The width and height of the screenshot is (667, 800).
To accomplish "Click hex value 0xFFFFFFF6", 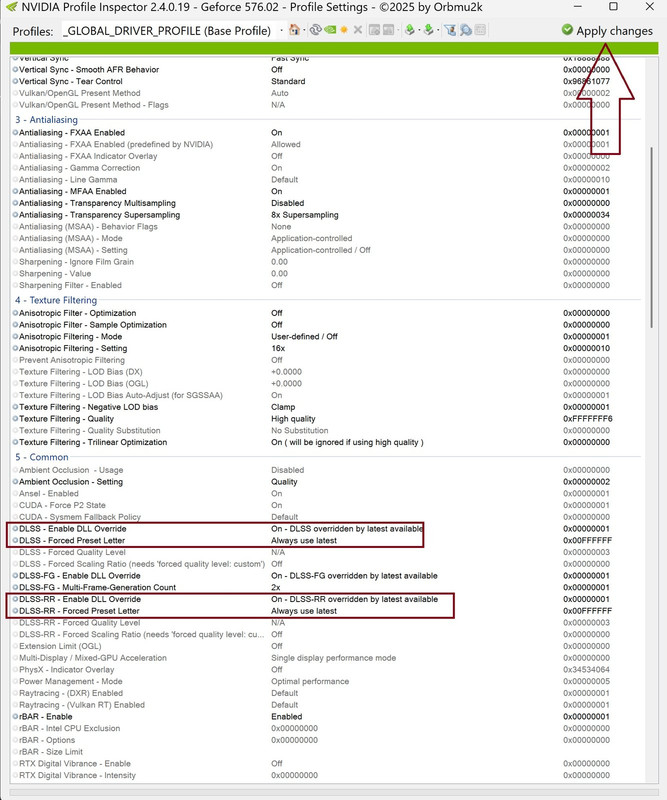I will click(x=588, y=419).
